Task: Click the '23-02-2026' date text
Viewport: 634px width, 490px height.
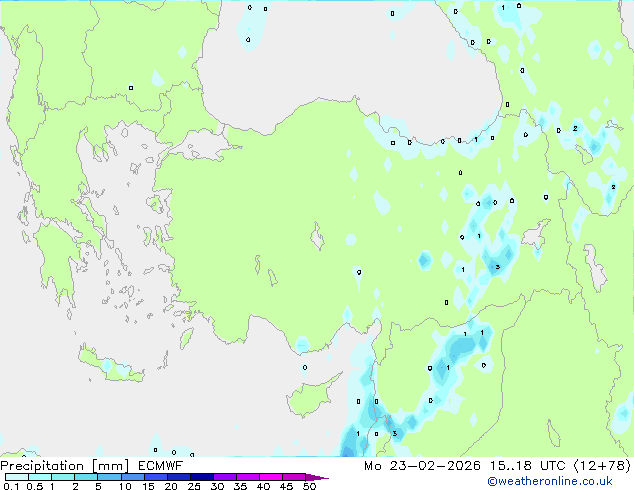Action: pyautogui.click(x=435, y=466)
